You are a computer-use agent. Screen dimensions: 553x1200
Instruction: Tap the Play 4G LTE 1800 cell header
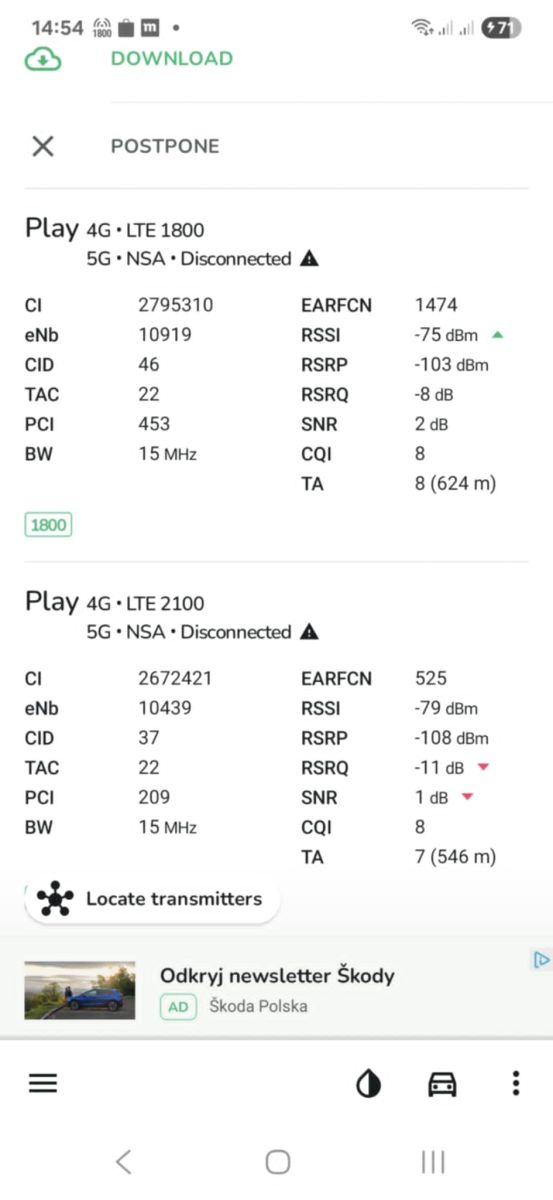[x=115, y=229]
